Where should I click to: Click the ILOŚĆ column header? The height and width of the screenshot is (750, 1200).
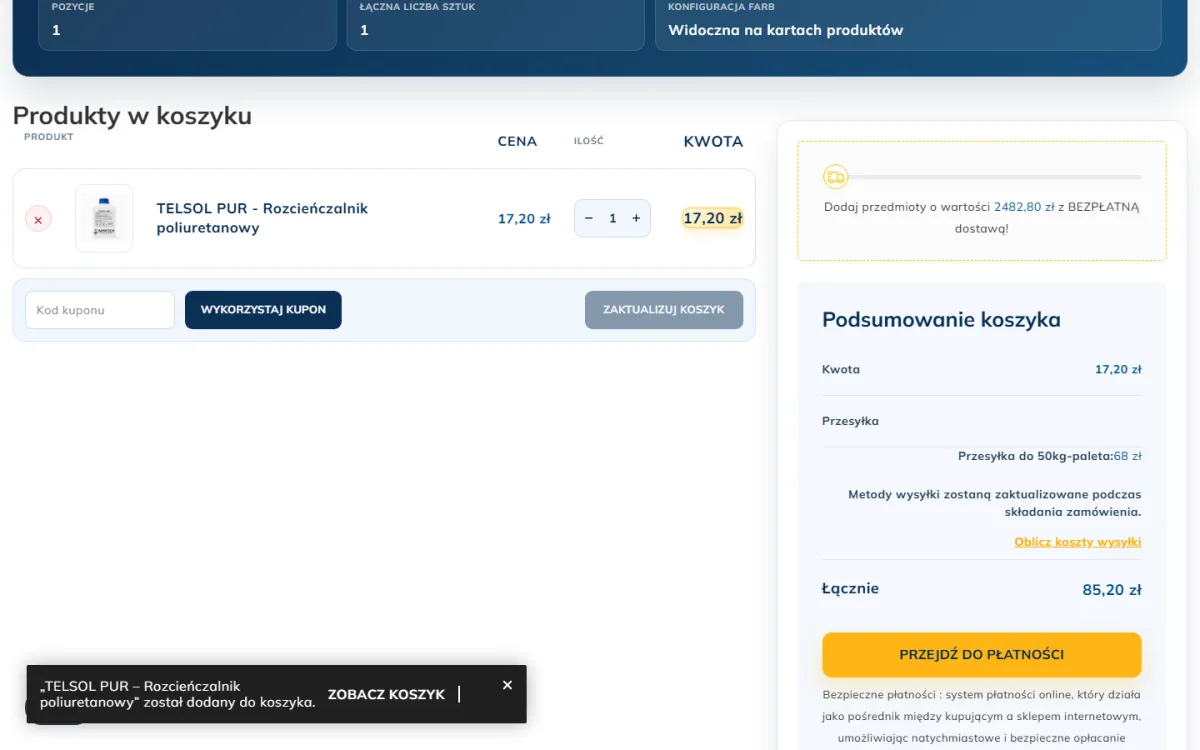click(589, 141)
